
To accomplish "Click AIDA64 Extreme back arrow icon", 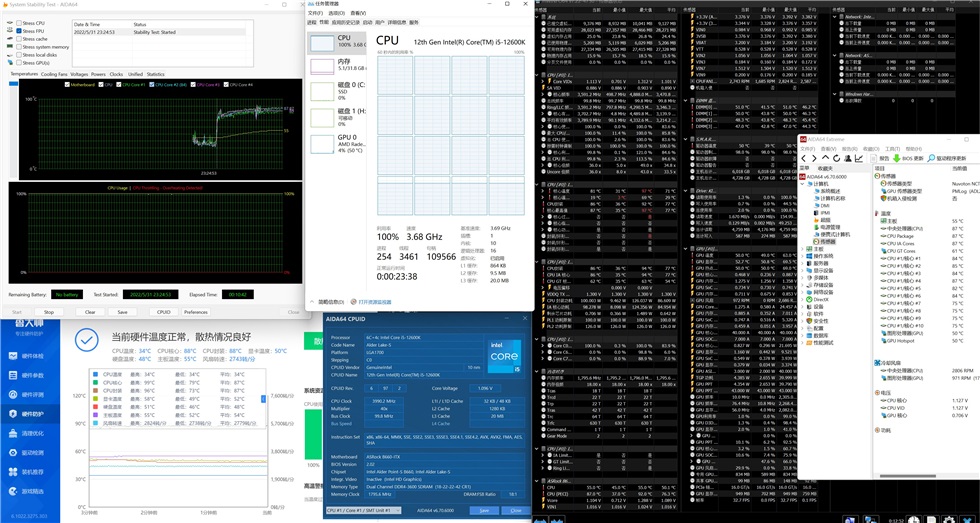I will tap(803, 158).
